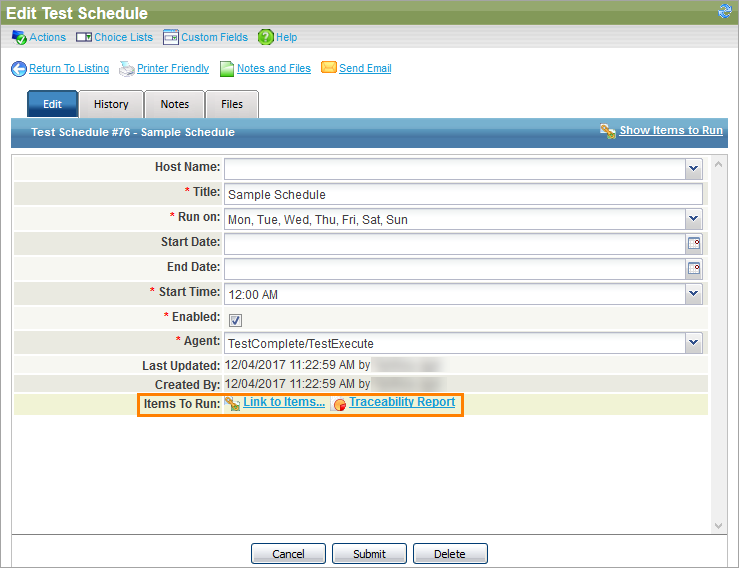This screenshot has width=739, height=568.
Task: Click the Start Time field showing 12:00 AM
Action: pos(455,294)
